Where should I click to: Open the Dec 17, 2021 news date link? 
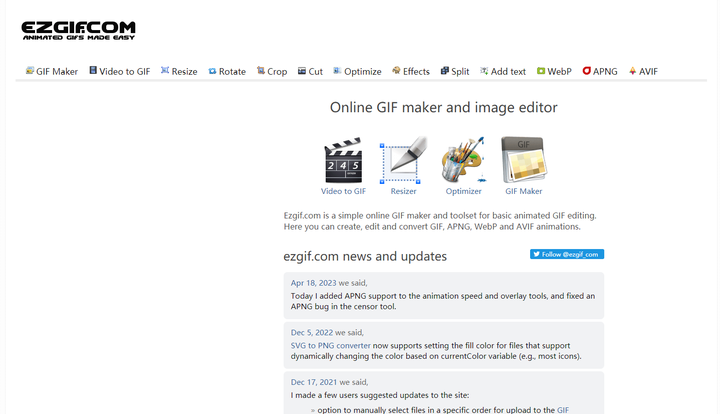pyautogui.click(x=314, y=382)
